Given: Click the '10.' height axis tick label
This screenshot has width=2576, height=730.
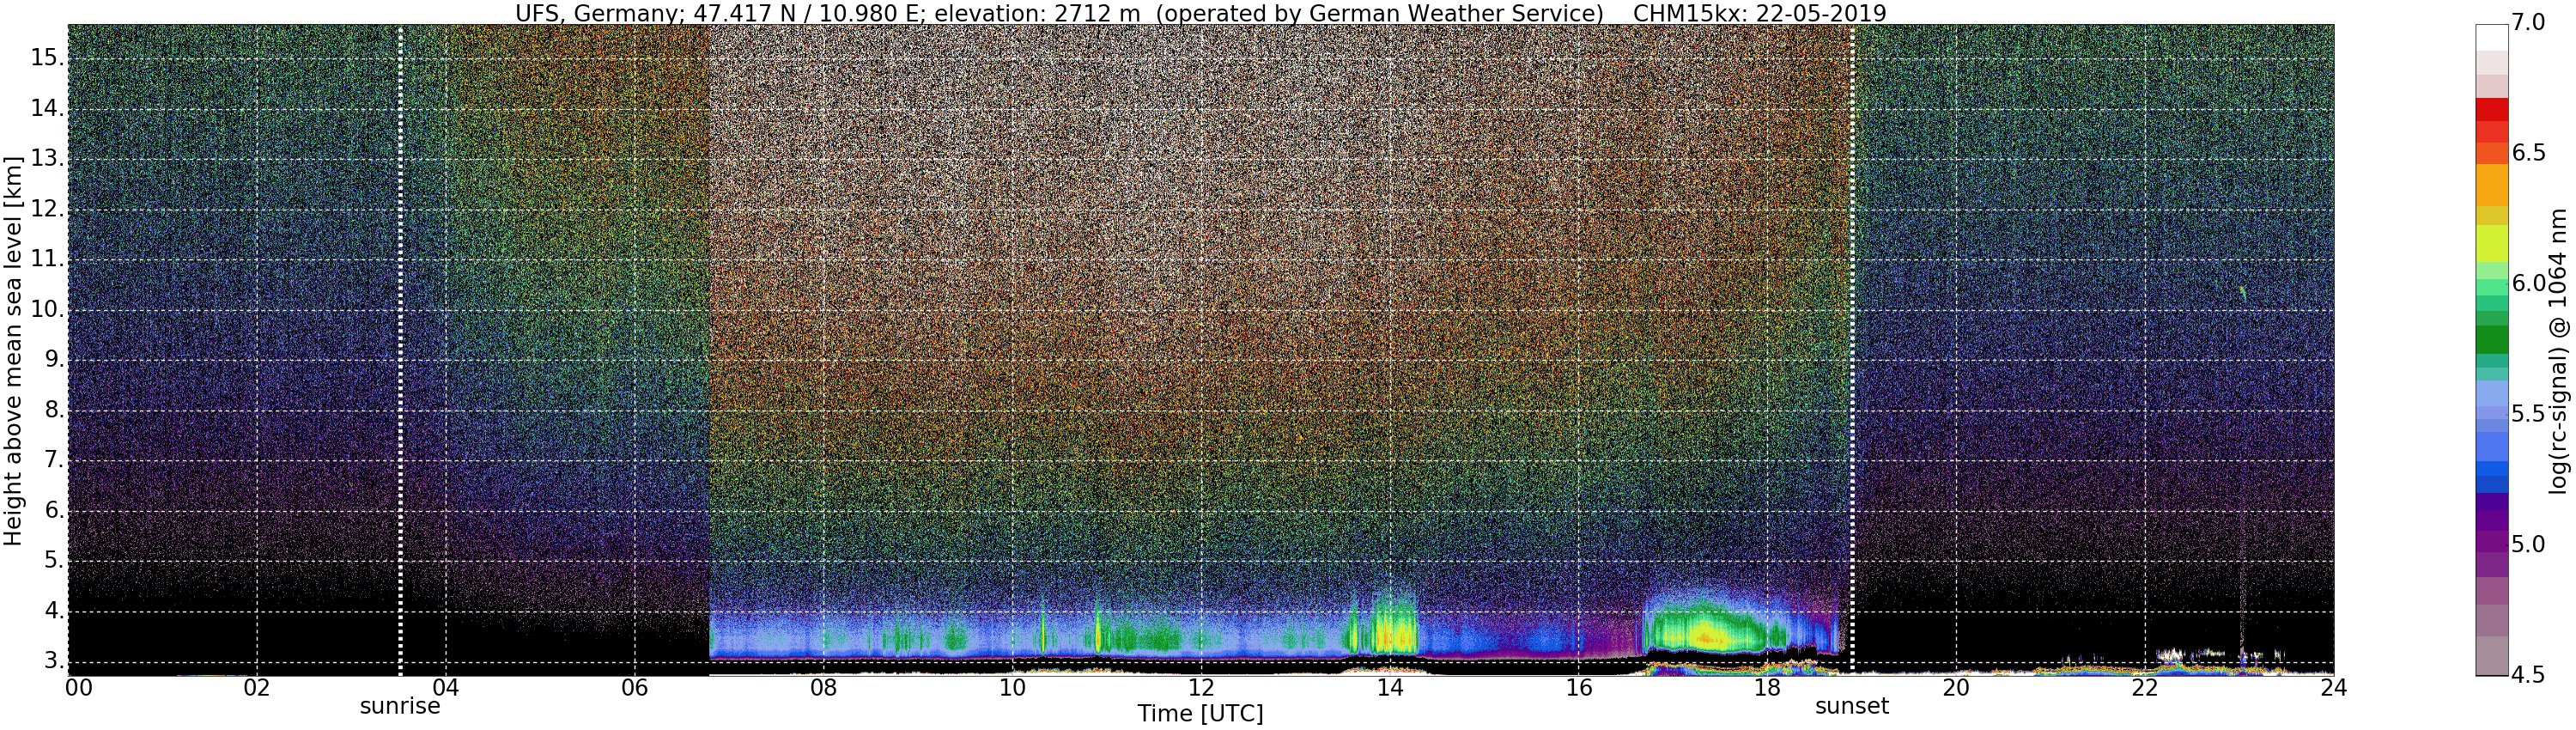Looking at the screenshot, I should tap(46, 309).
